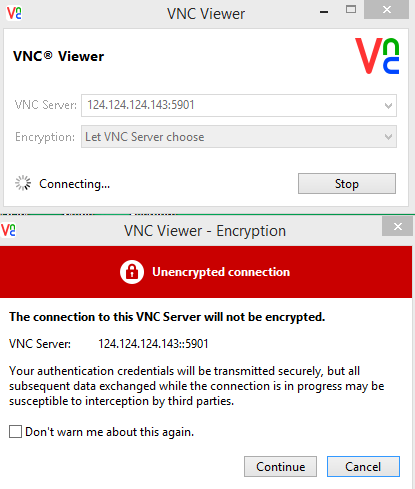Image resolution: width=415 pixels, height=489 pixels.
Task: Click the 124.124.124.143::5901 server text in dialog
Action: click(153, 344)
